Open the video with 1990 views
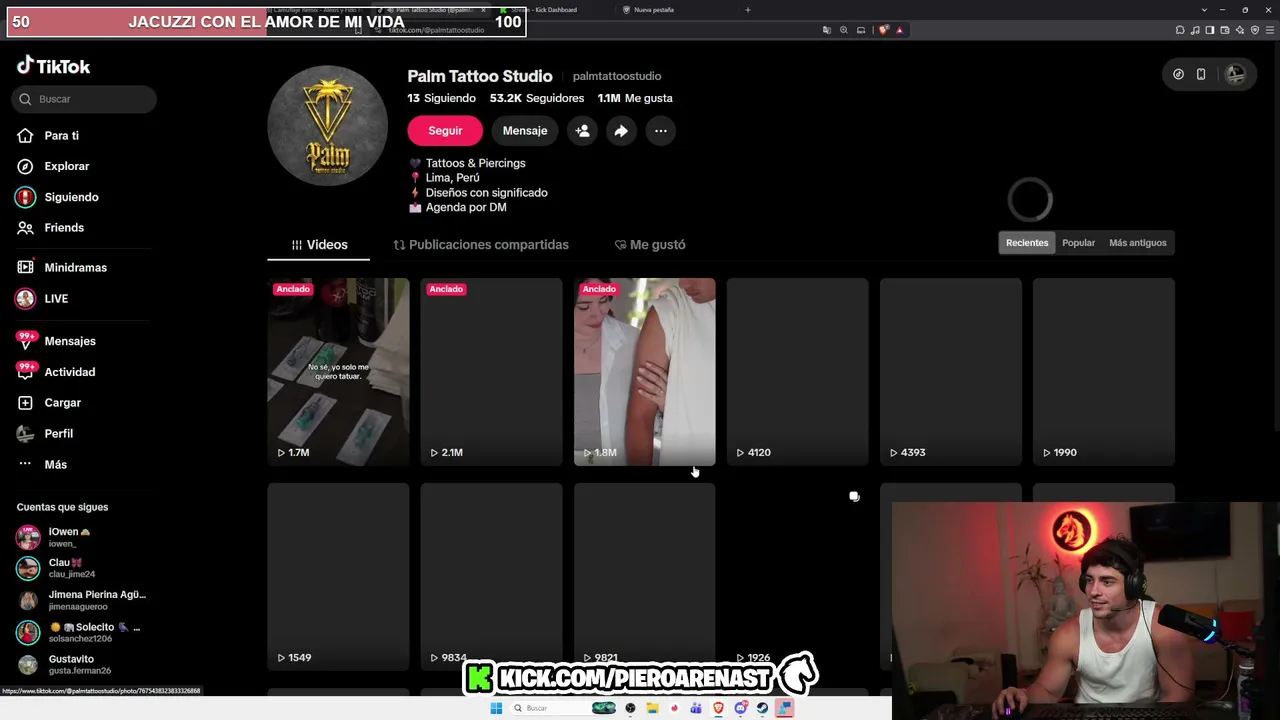This screenshot has height=720, width=1280. (x=1104, y=372)
